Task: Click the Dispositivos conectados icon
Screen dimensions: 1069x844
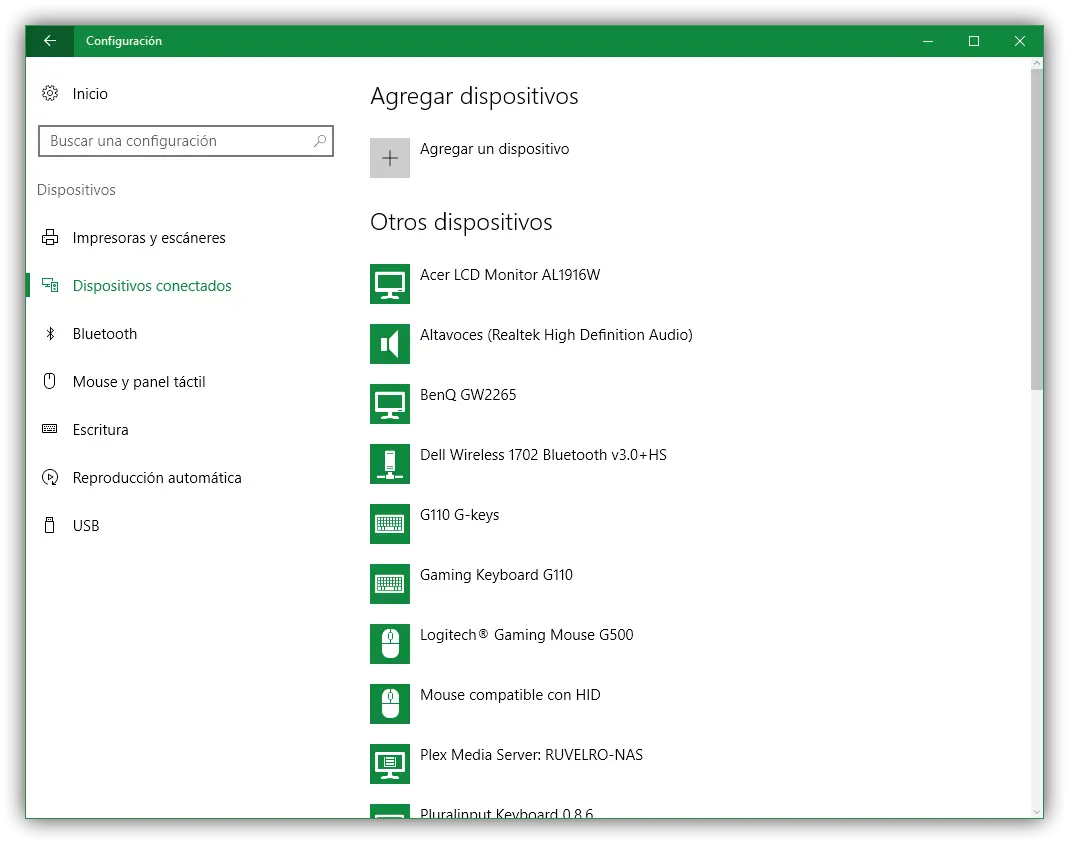Action: click(50, 285)
